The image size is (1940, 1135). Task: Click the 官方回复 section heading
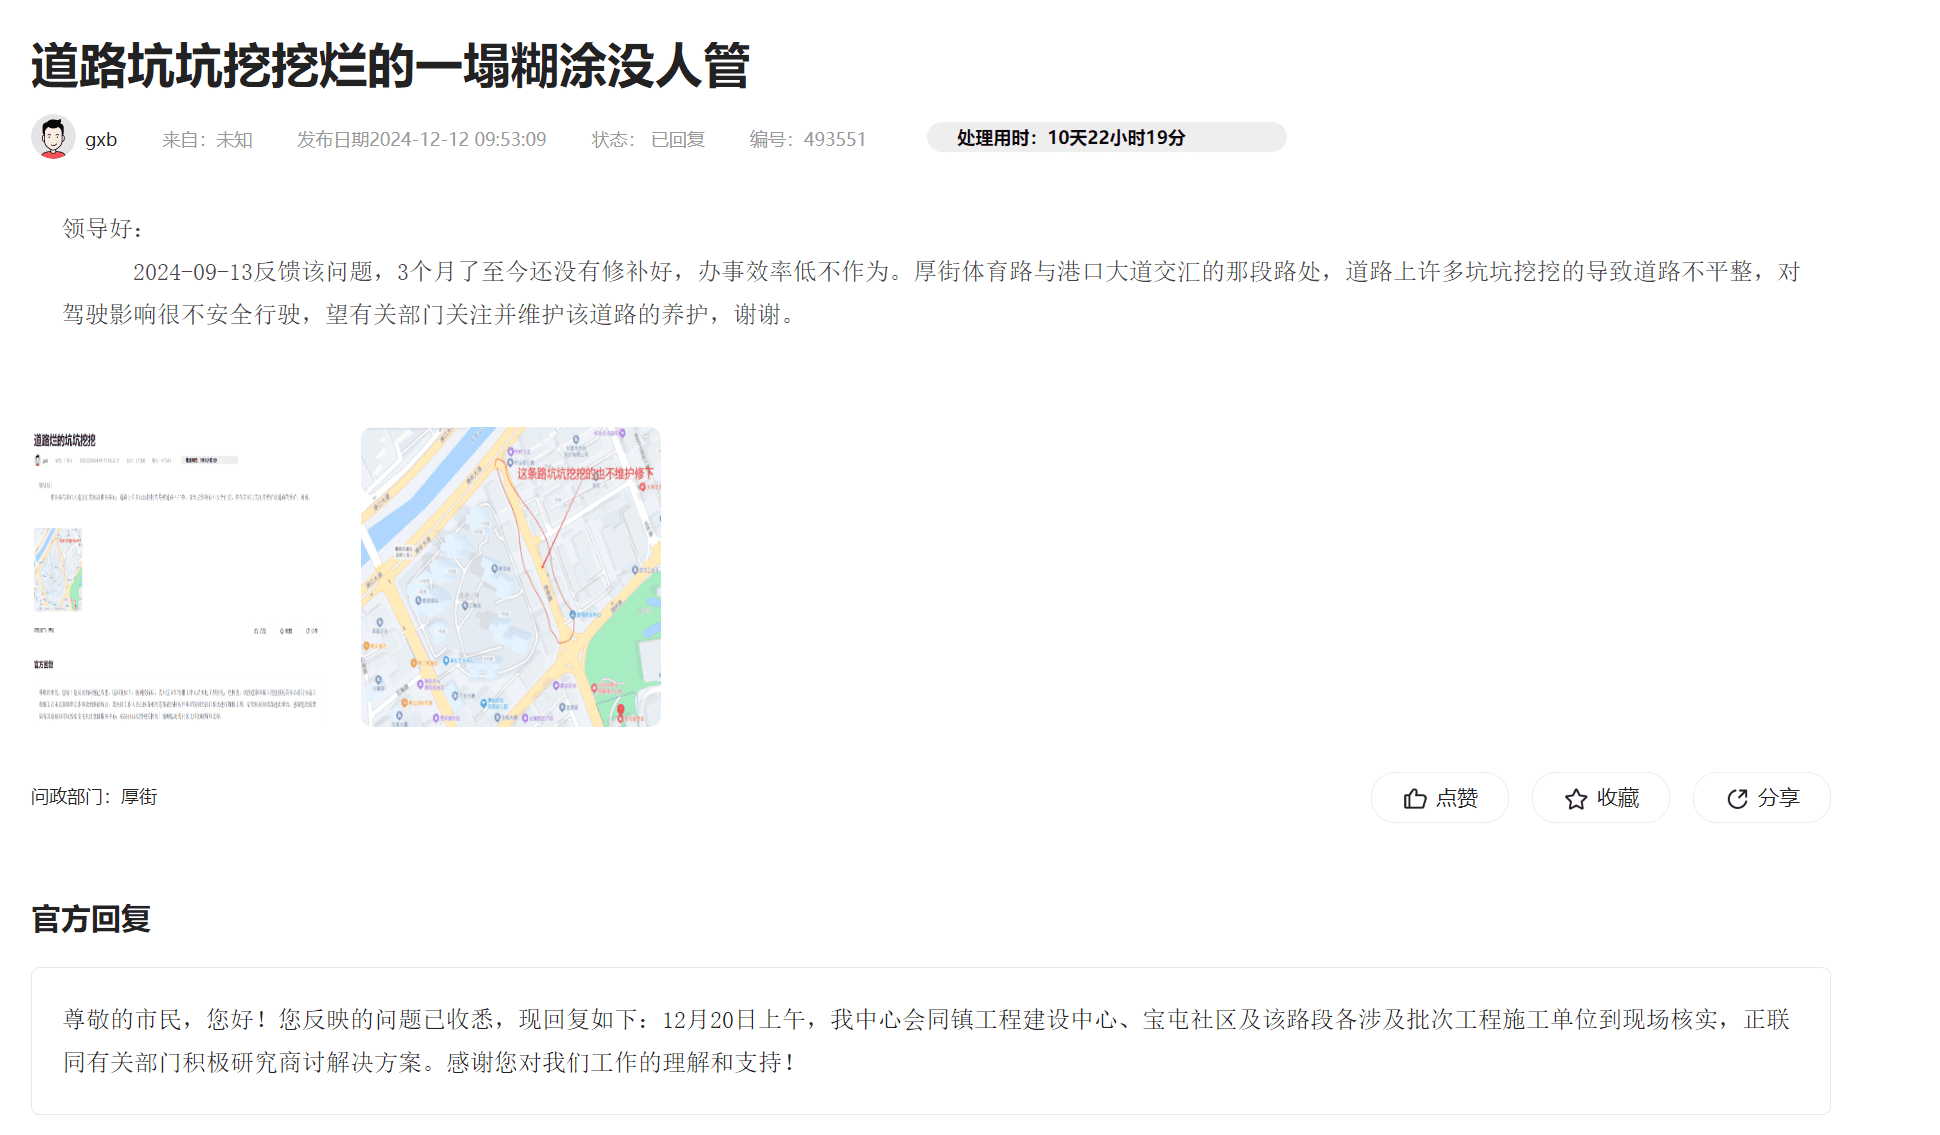pyautogui.click(x=91, y=919)
